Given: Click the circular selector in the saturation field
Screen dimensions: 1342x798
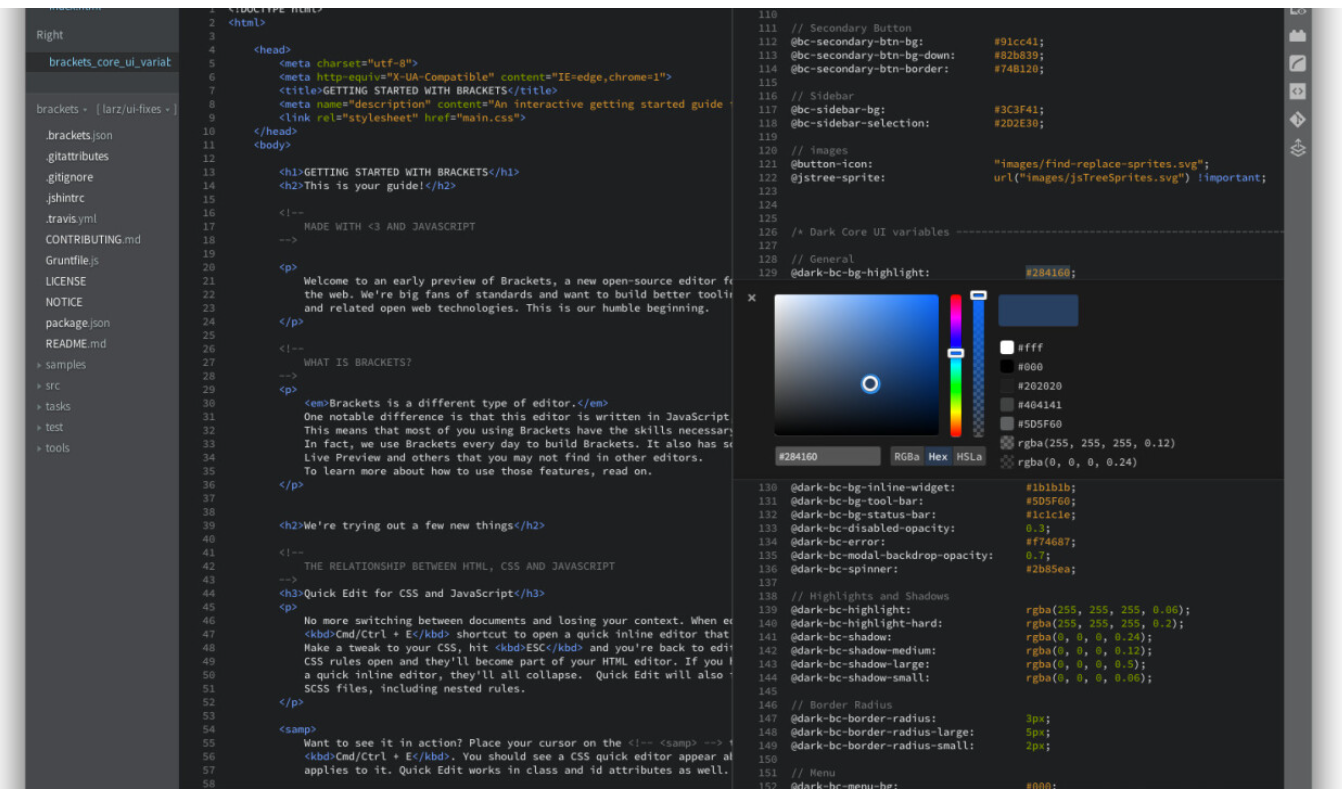Looking at the screenshot, I should click(x=870, y=384).
